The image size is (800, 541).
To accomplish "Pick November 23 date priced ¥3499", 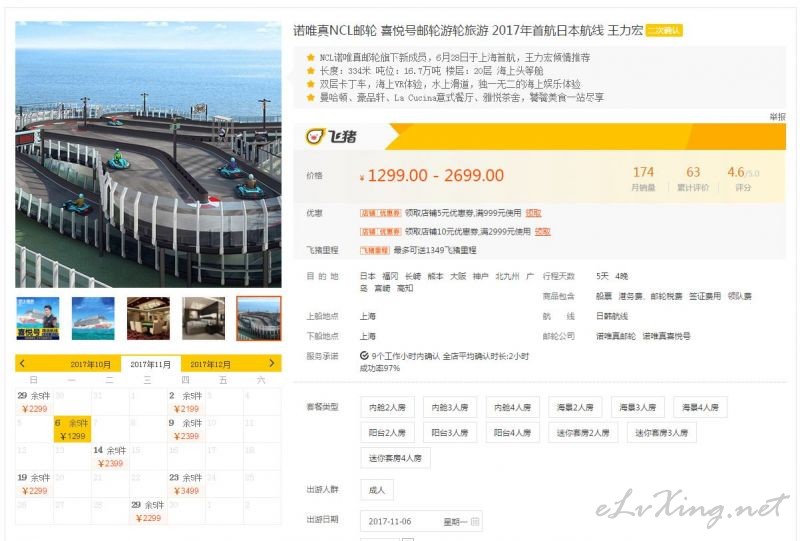I will 186,484.
